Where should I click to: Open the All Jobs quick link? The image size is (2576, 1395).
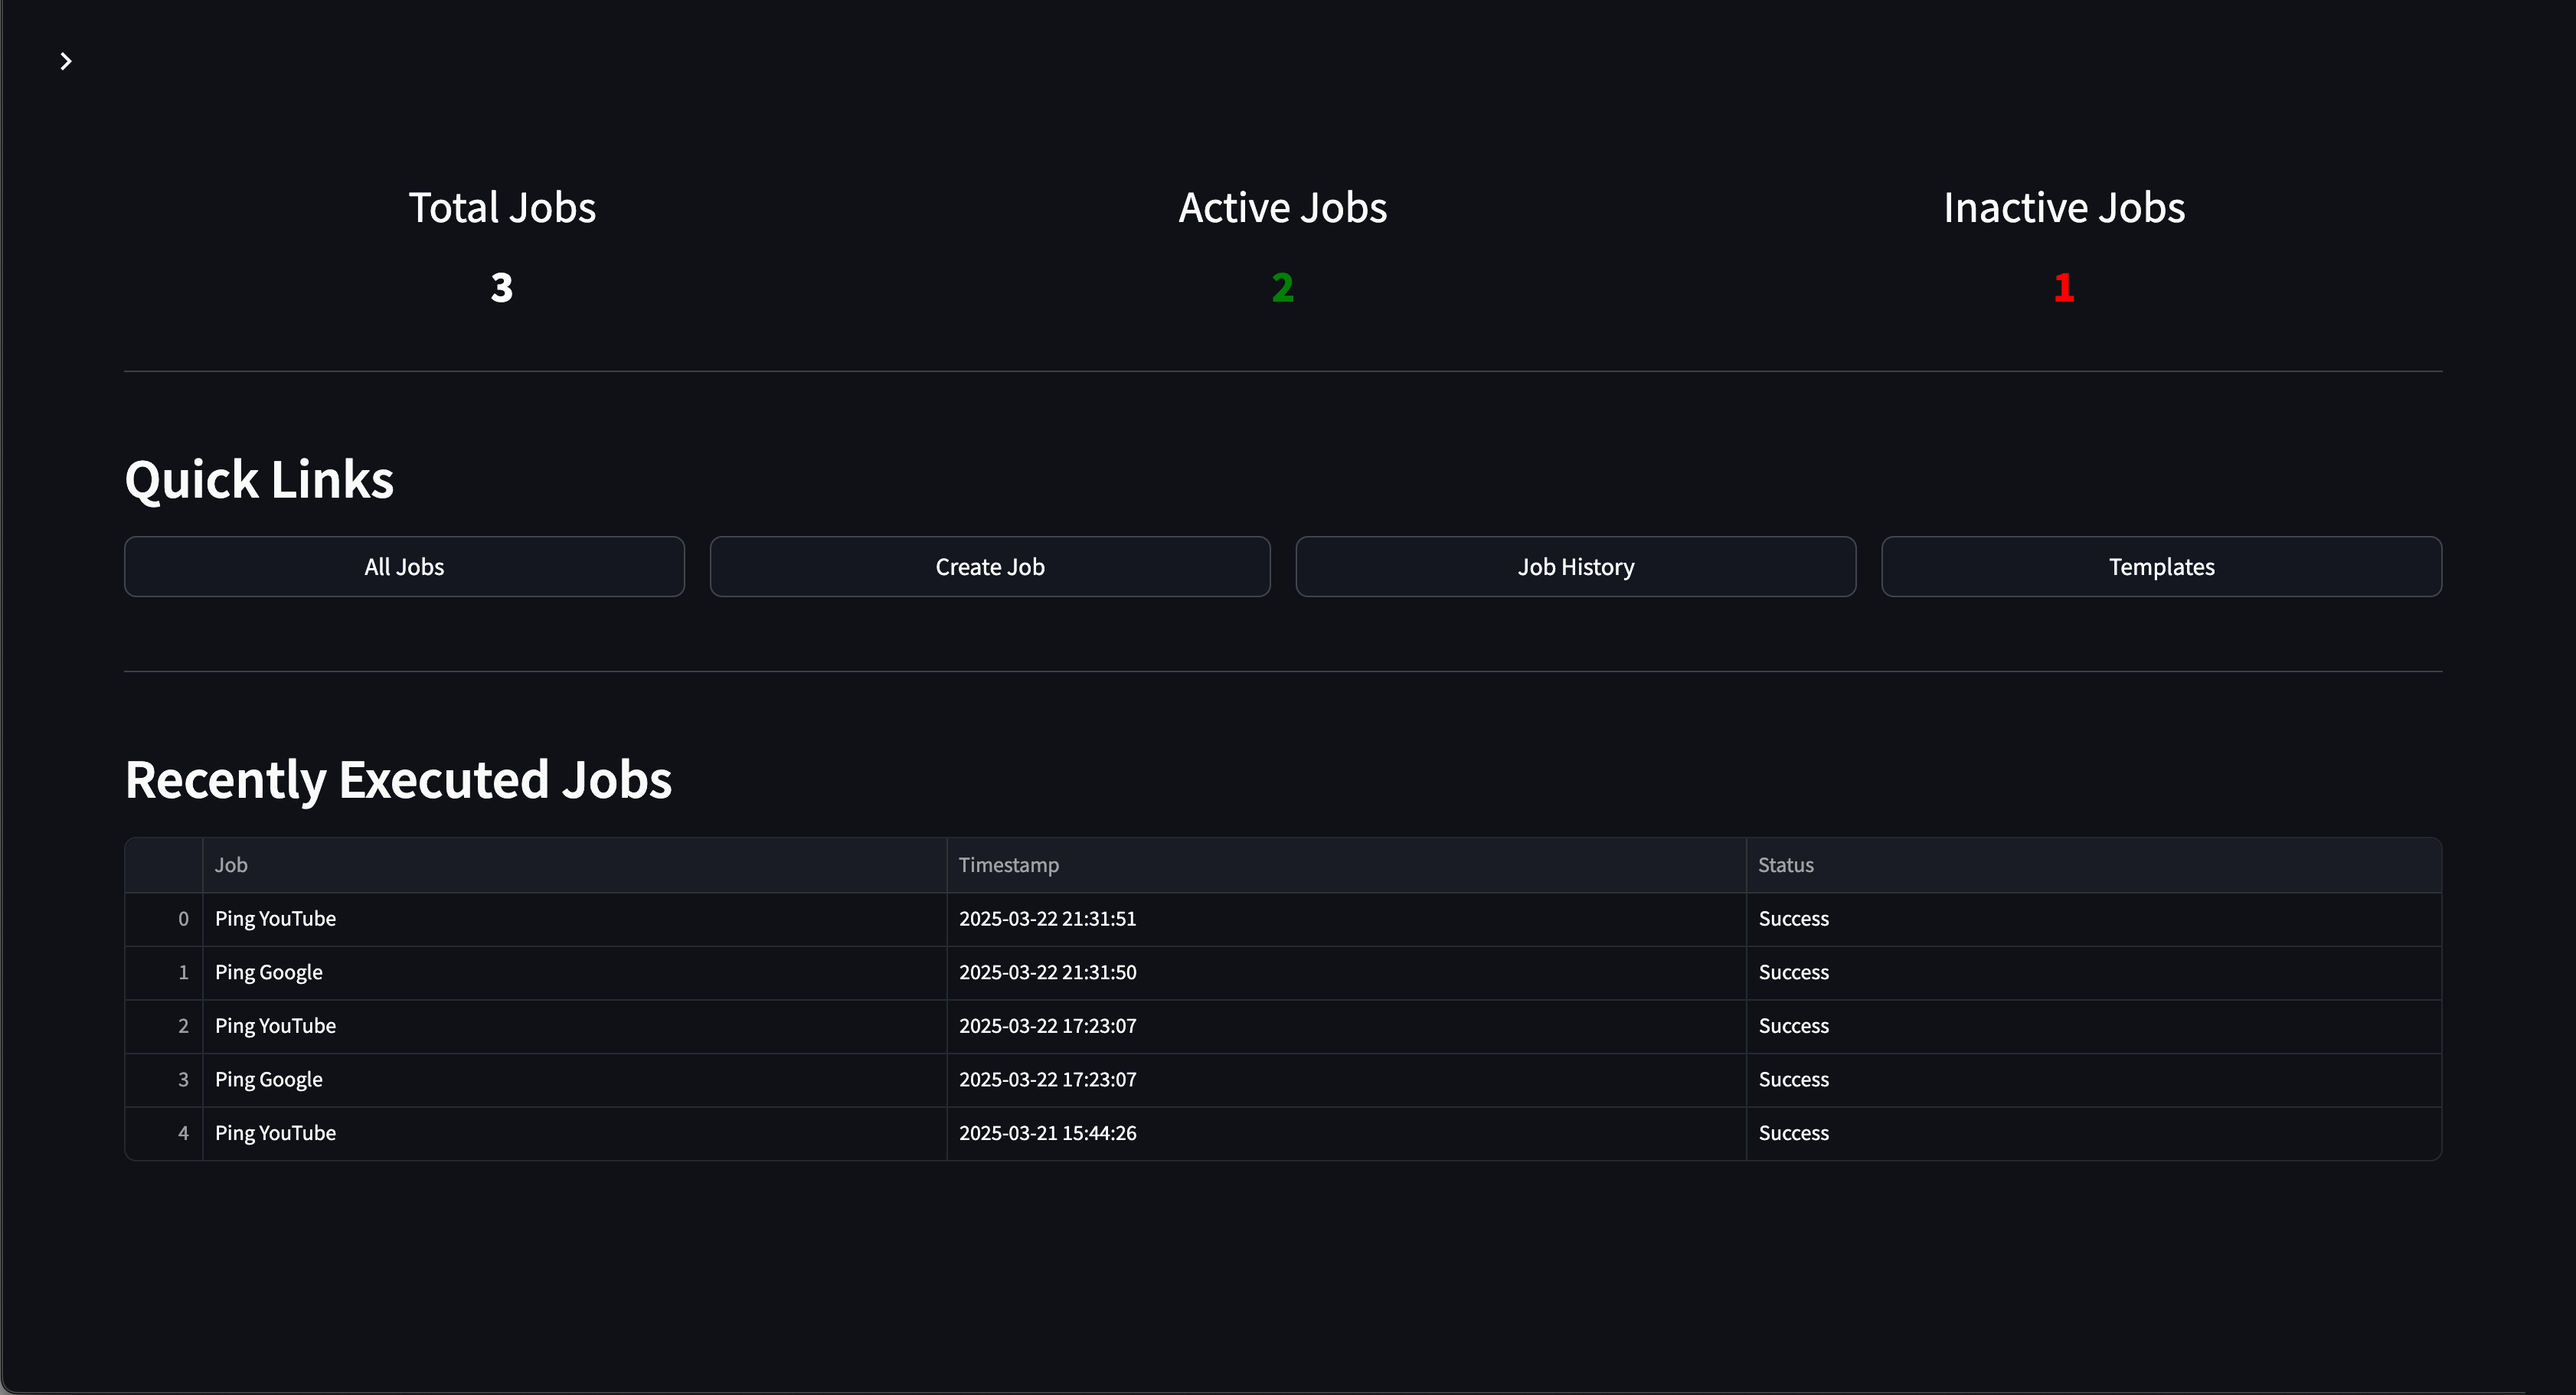404,567
